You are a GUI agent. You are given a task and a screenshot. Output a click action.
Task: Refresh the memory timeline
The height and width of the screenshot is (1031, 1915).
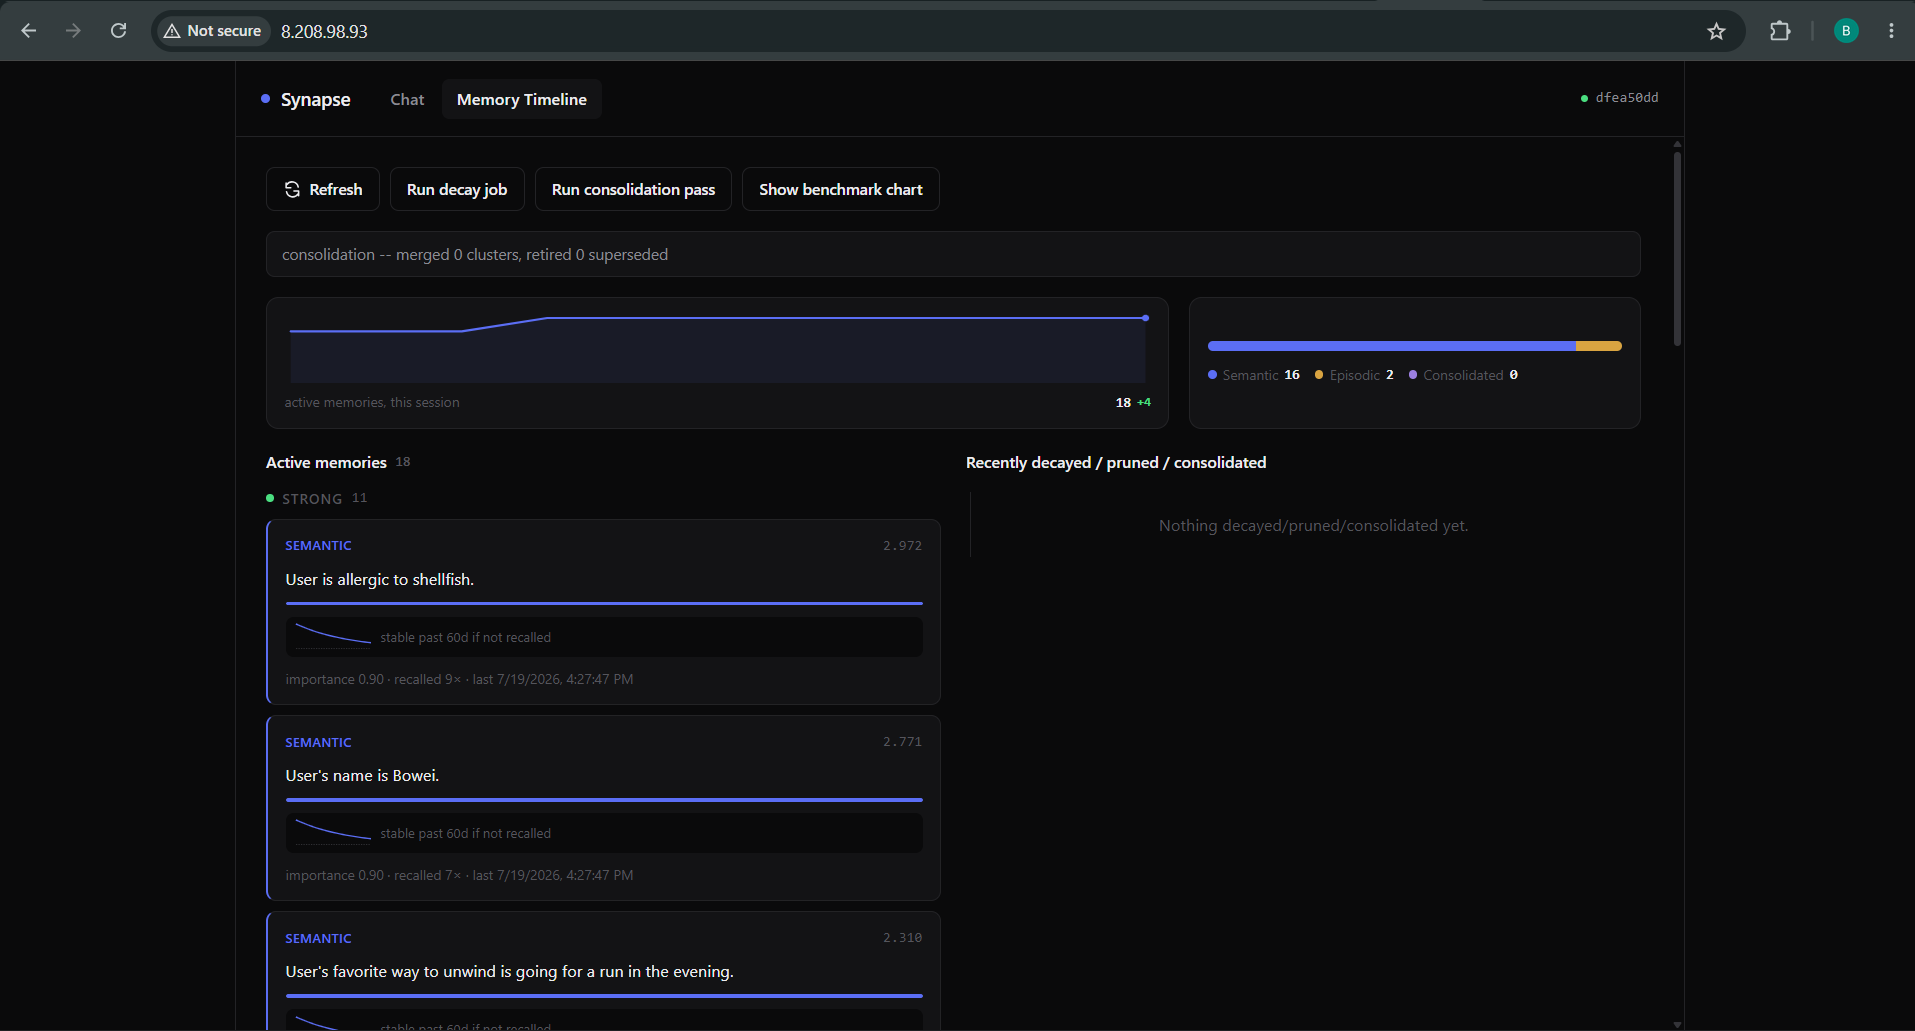(323, 189)
